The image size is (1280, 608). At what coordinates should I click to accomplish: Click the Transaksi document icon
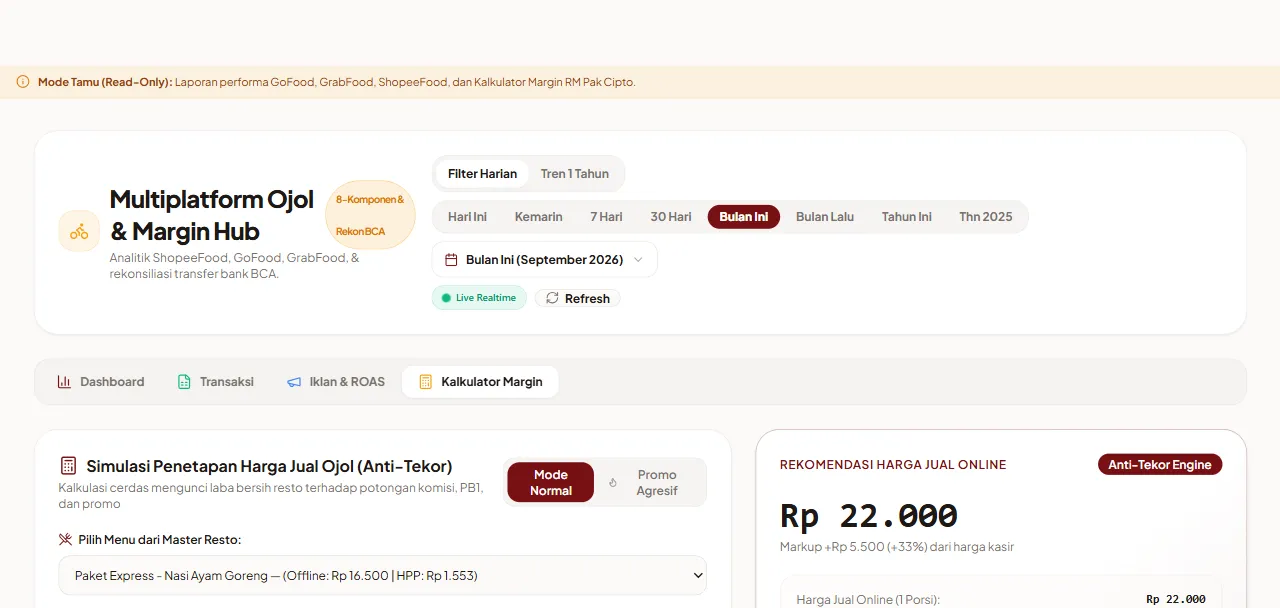point(184,381)
